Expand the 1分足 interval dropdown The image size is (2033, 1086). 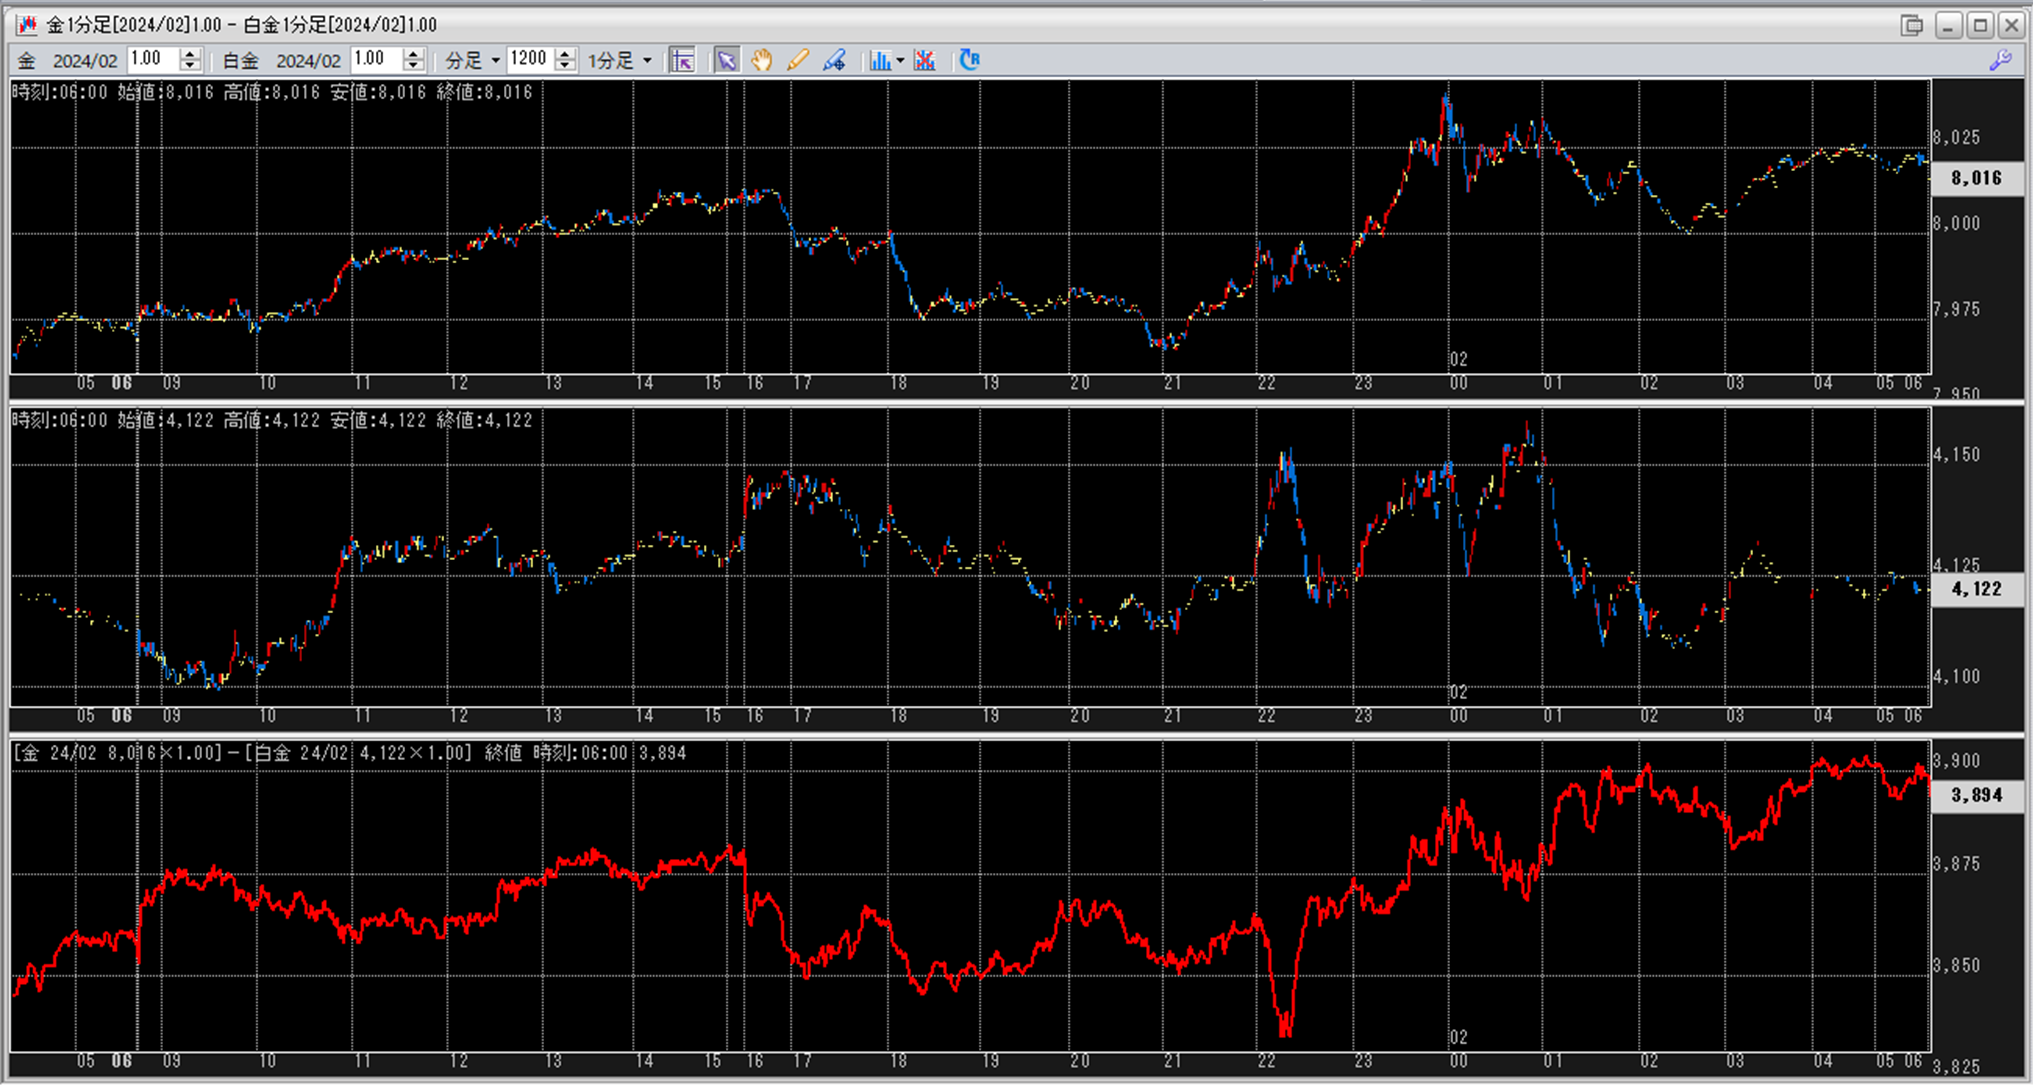647,61
